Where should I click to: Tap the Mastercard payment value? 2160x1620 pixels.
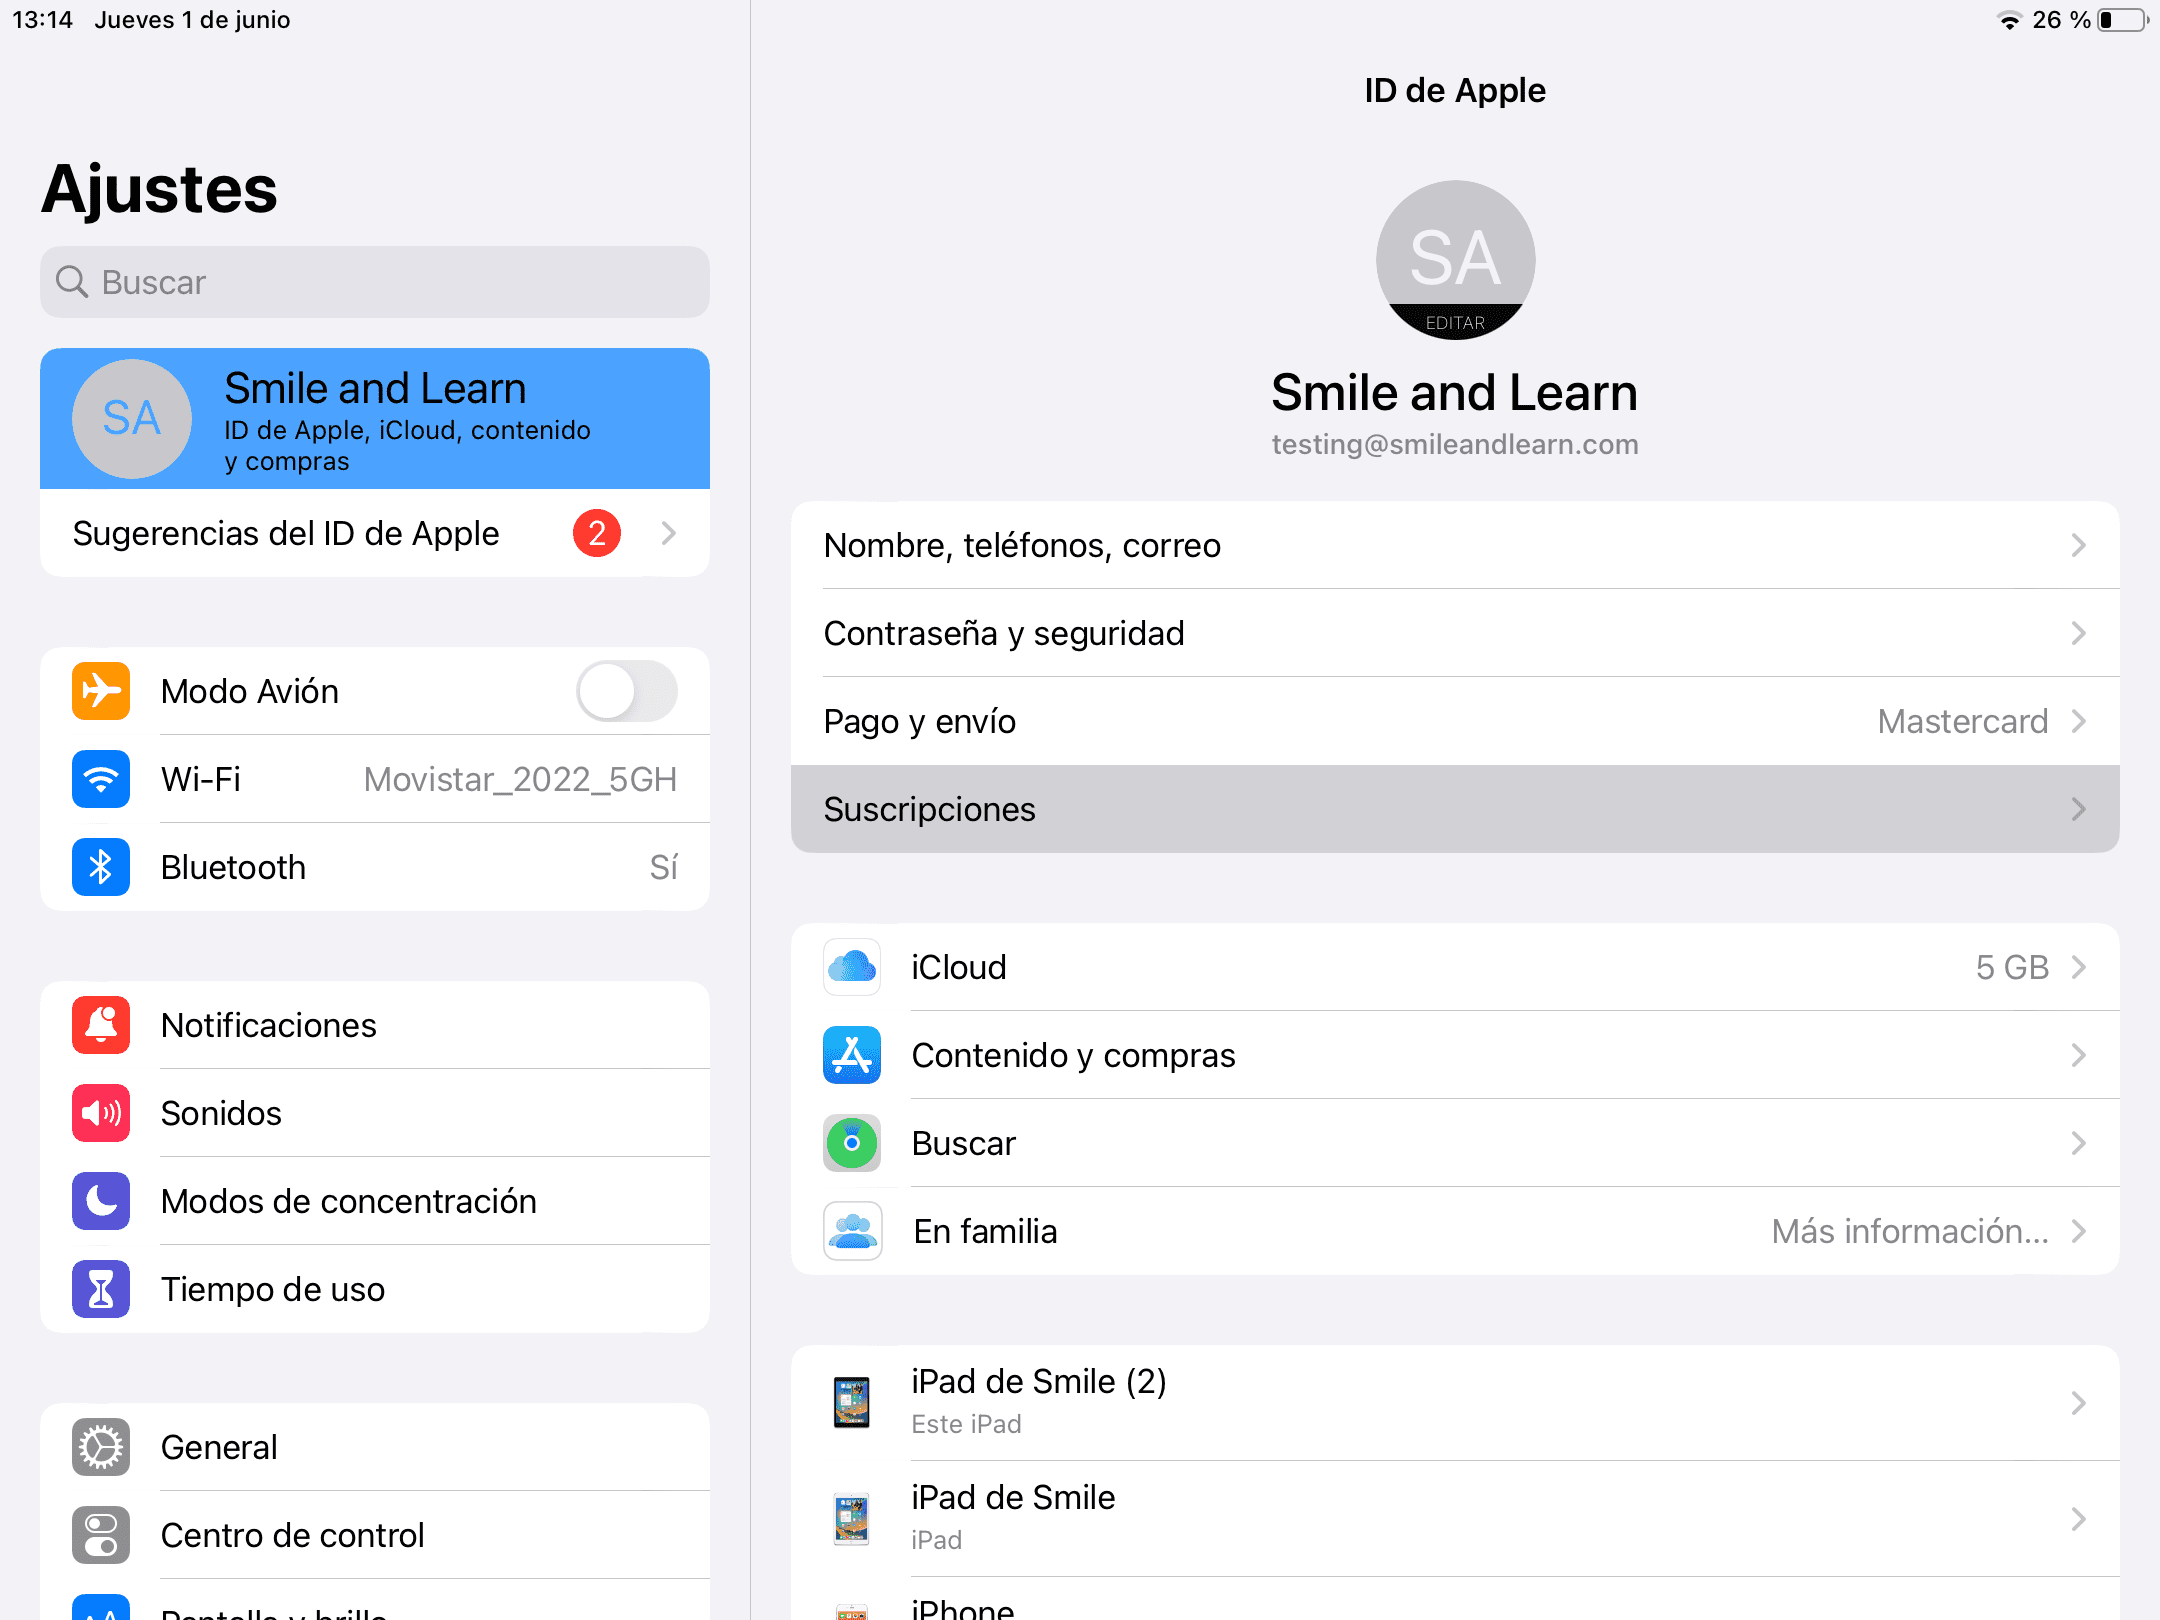tap(1963, 721)
